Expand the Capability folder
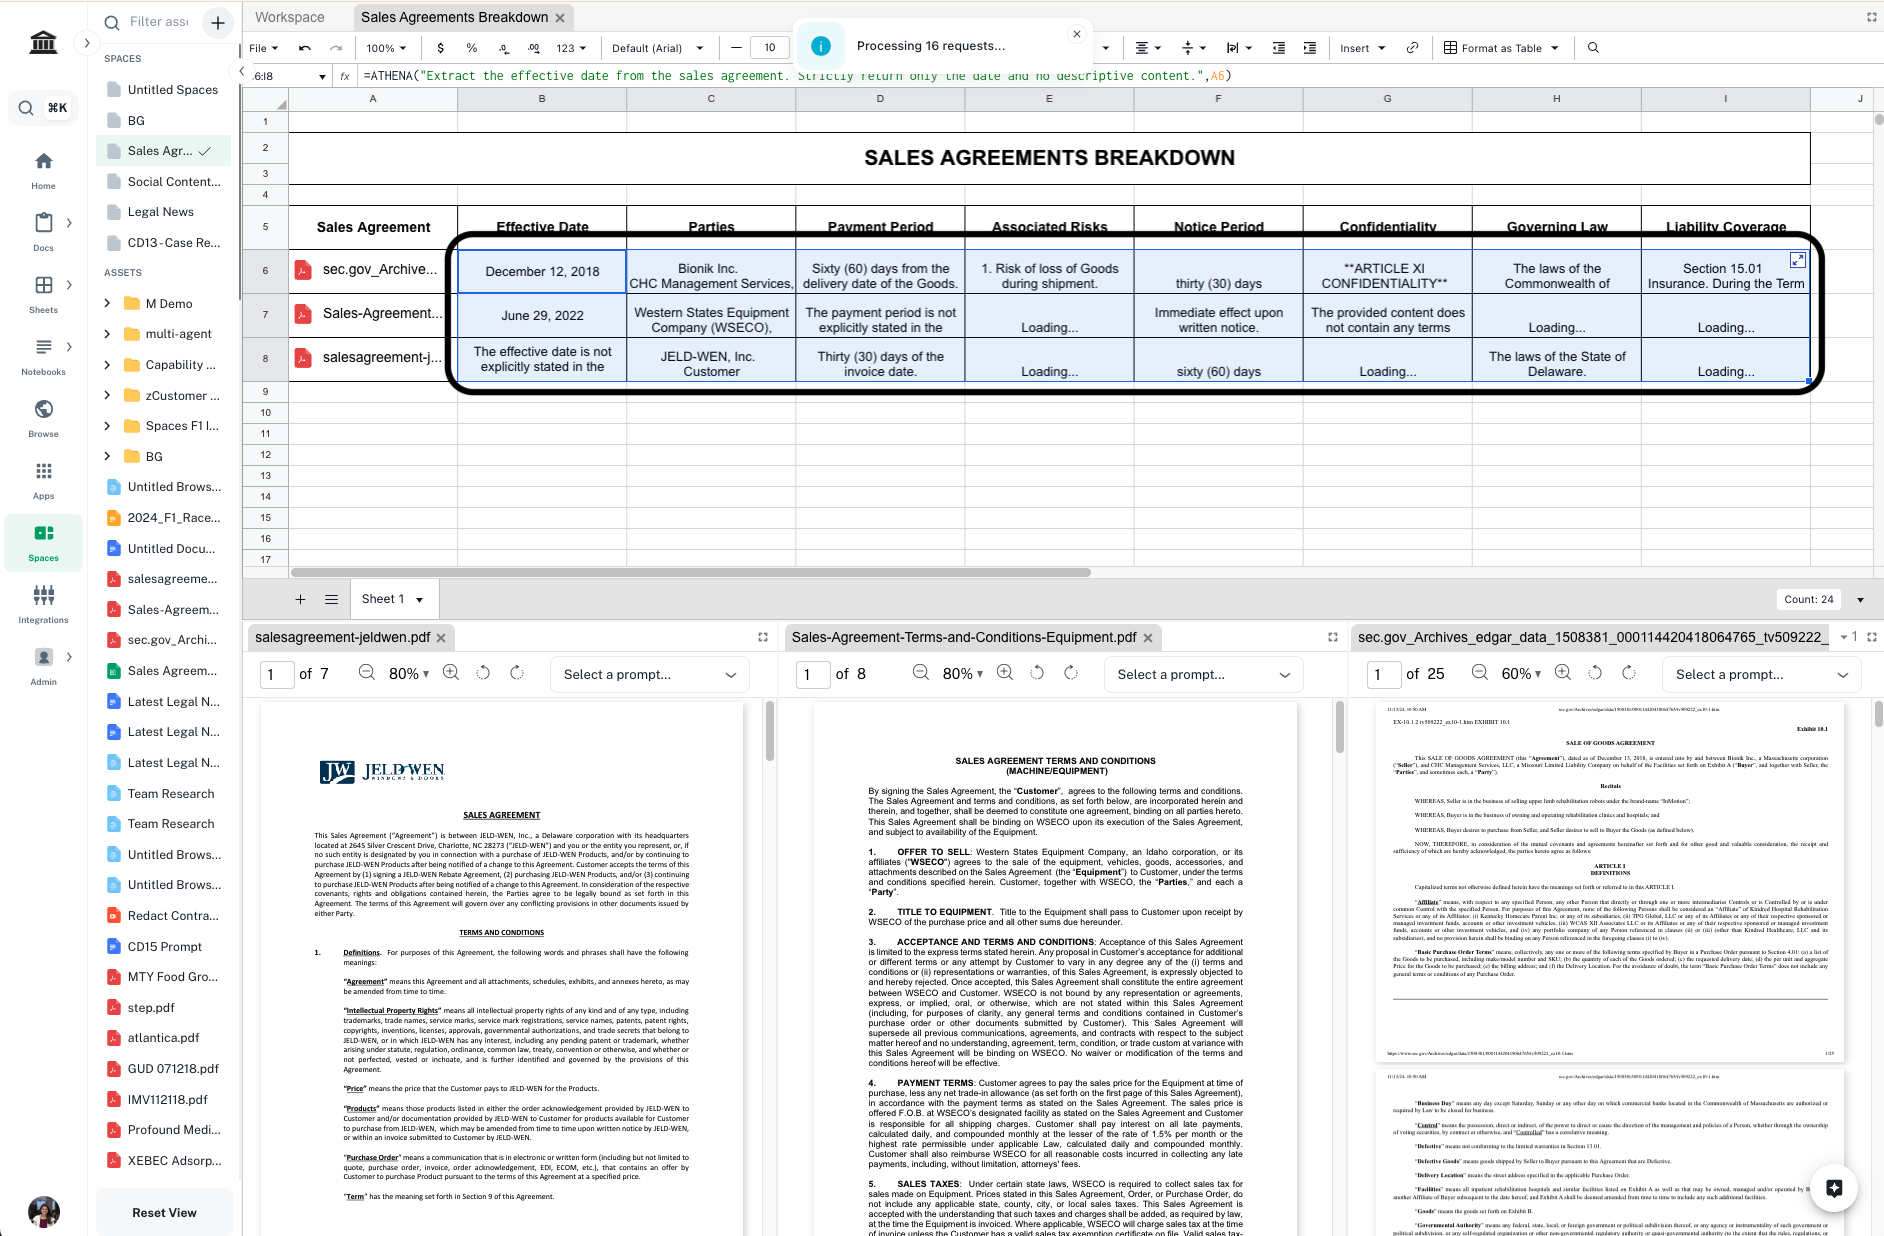 coord(108,365)
